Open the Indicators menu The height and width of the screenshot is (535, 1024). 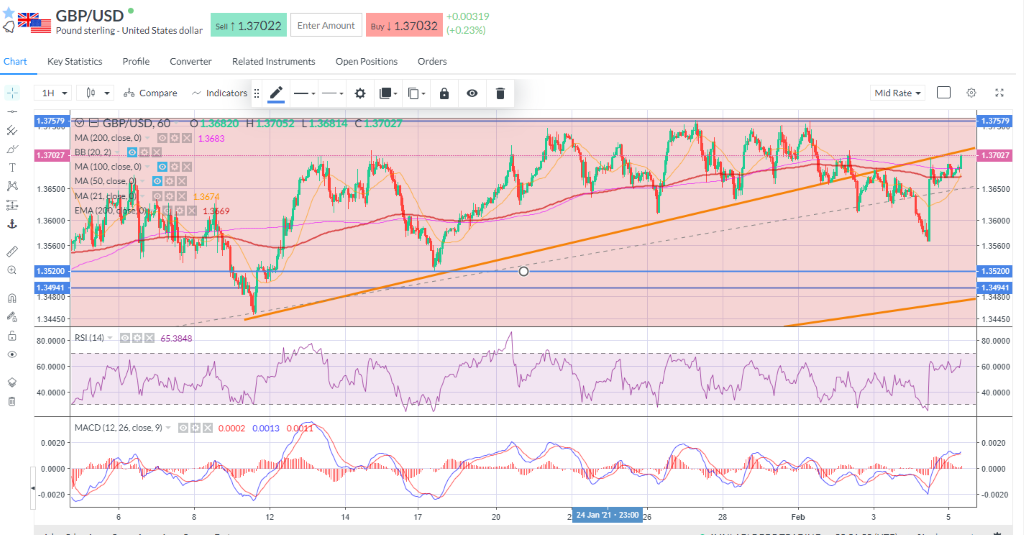pyautogui.click(x=219, y=93)
